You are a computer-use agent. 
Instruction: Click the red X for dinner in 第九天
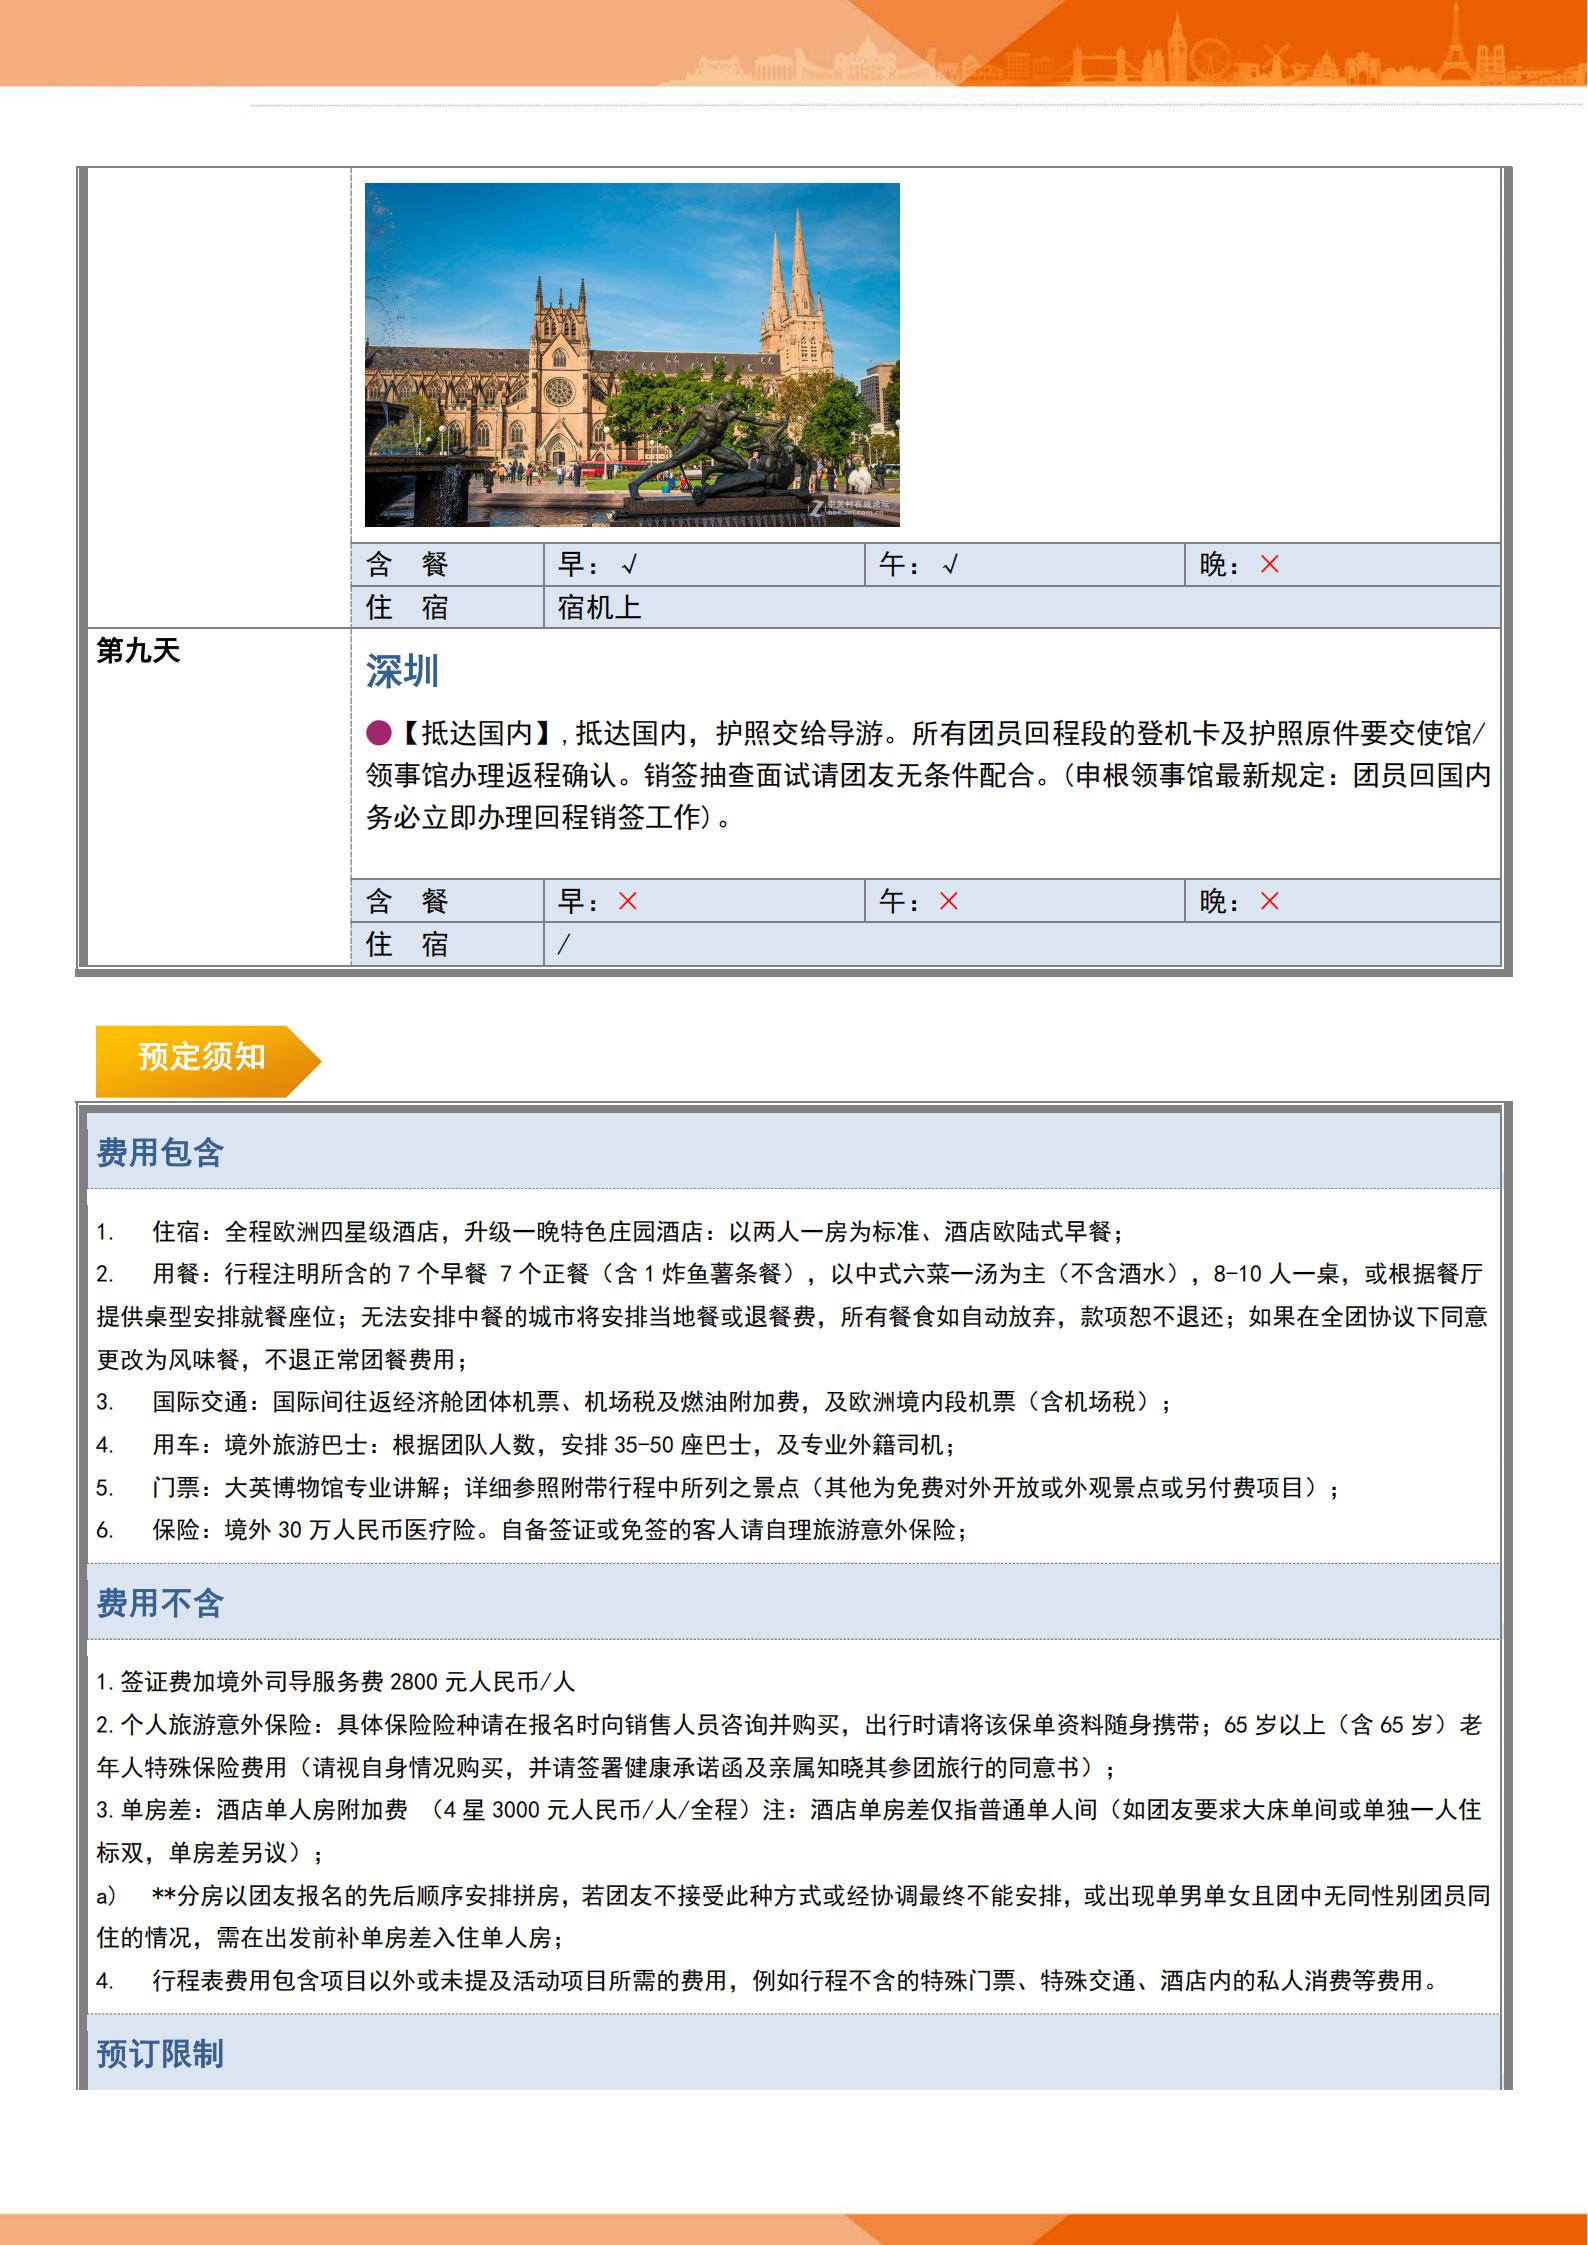[1269, 901]
